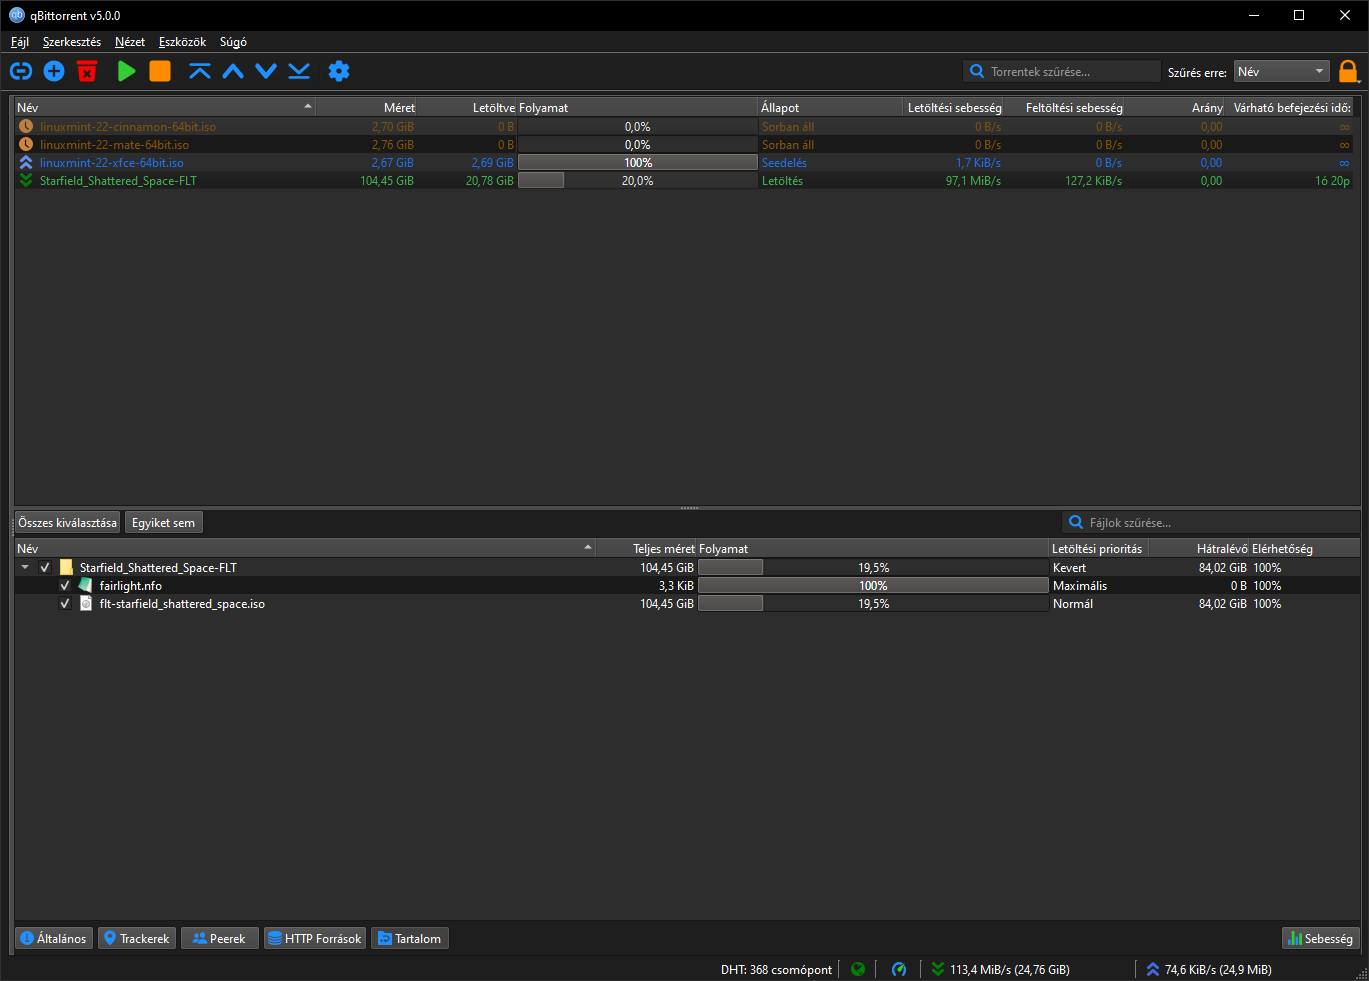Click seeding arrows icon of linuxmint-22-xfce
Image resolution: width=1369 pixels, height=981 pixels.
(x=26, y=162)
